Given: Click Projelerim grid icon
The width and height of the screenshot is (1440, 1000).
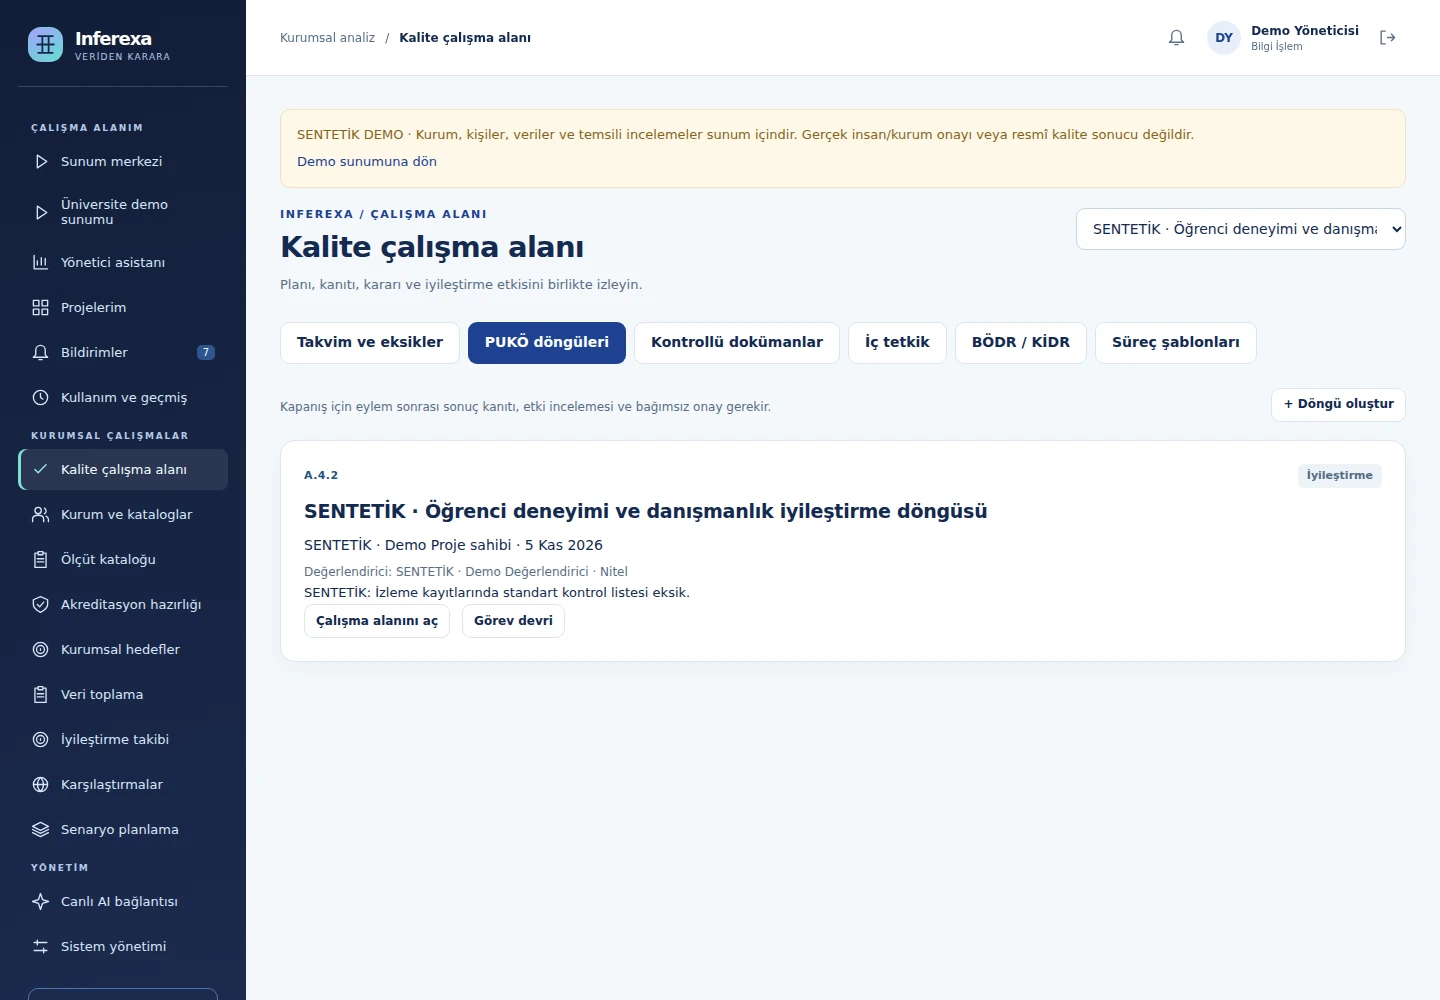Looking at the screenshot, I should pyautogui.click(x=41, y=307).
